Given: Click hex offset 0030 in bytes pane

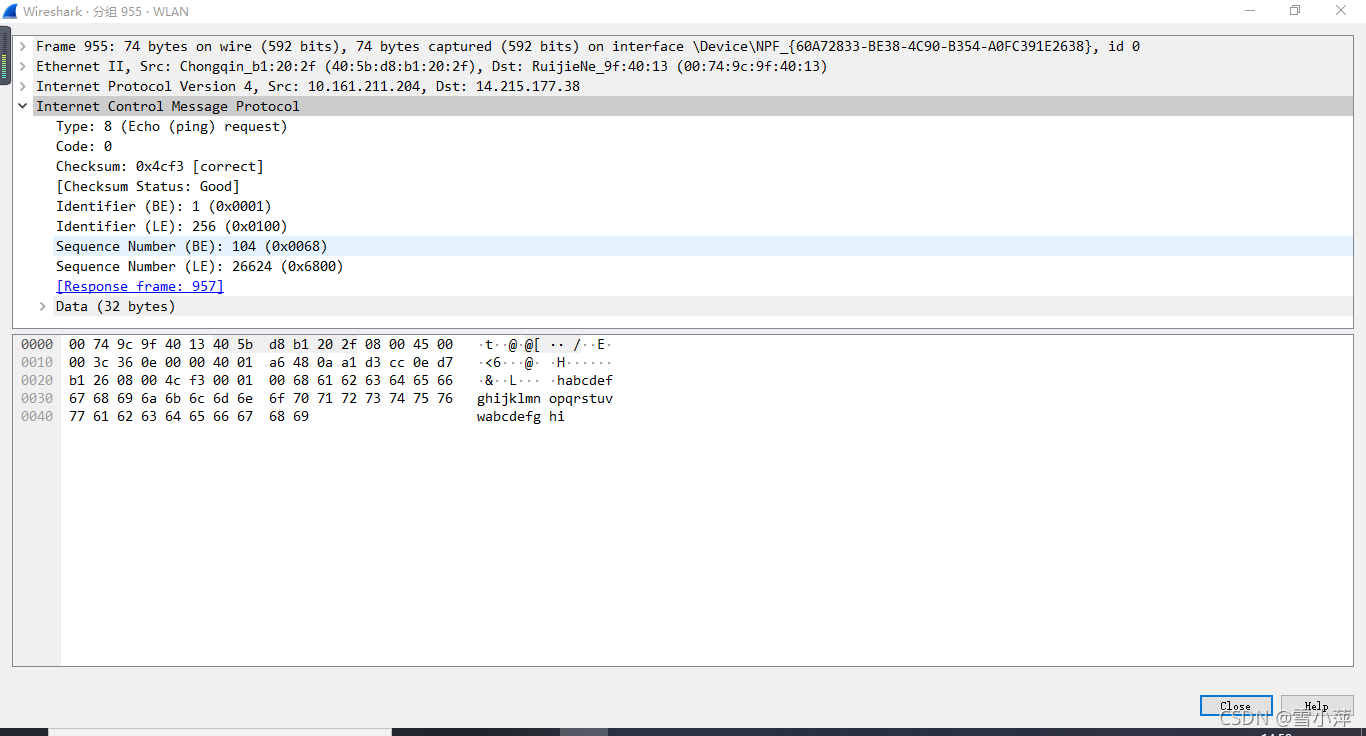Looking at the screenshot, I should point(37,398).
